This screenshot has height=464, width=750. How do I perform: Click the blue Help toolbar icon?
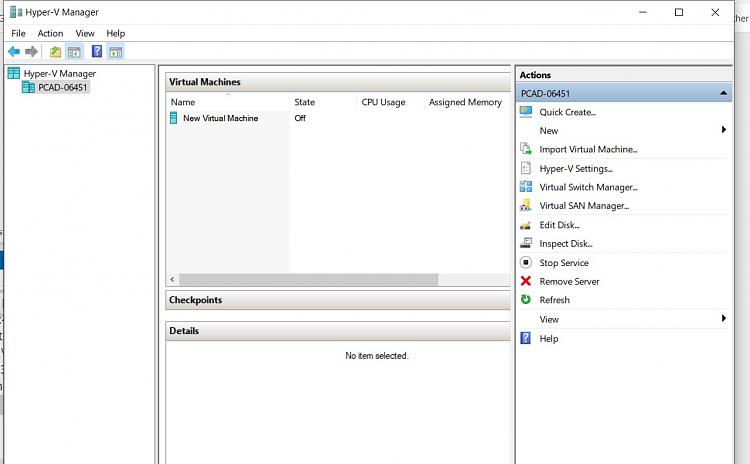(x=97, y=51)
